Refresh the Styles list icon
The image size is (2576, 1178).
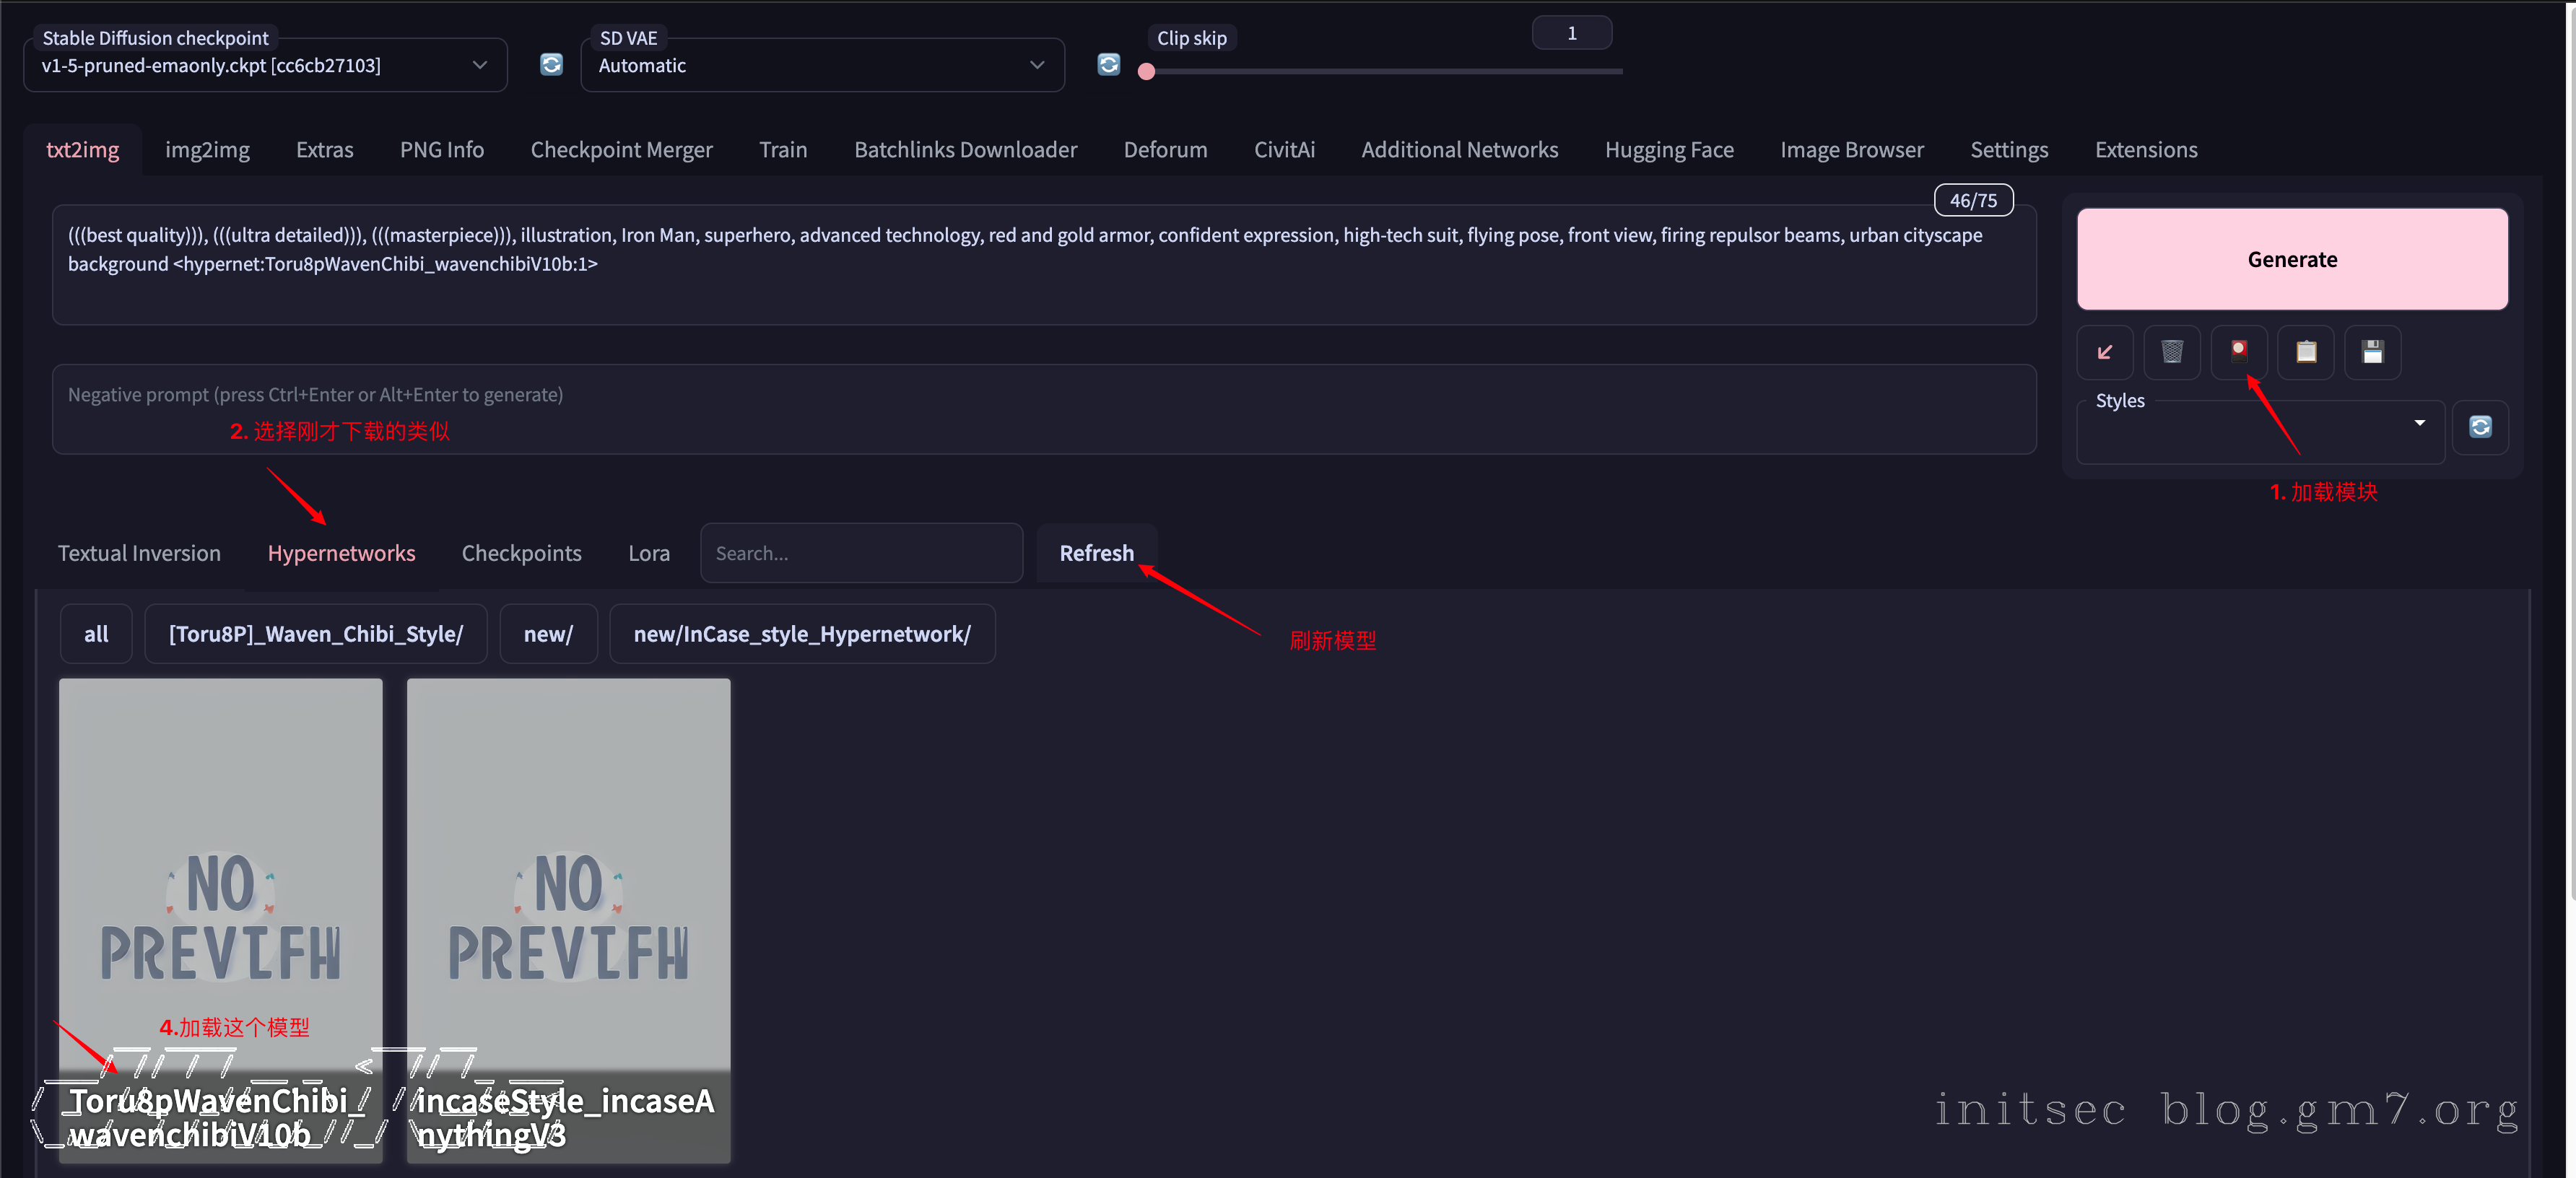(x=2480, y=427)
